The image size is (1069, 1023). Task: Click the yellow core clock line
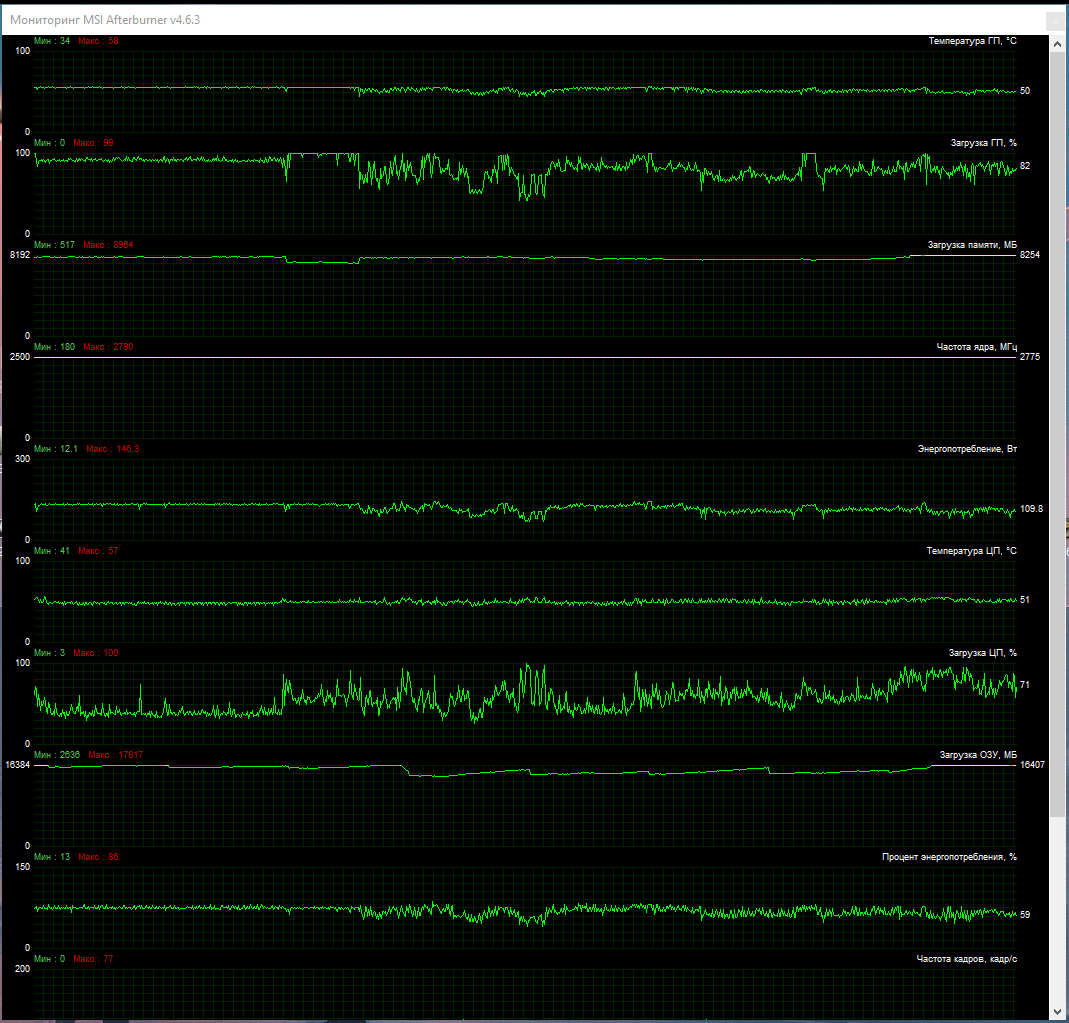(525, 357)
